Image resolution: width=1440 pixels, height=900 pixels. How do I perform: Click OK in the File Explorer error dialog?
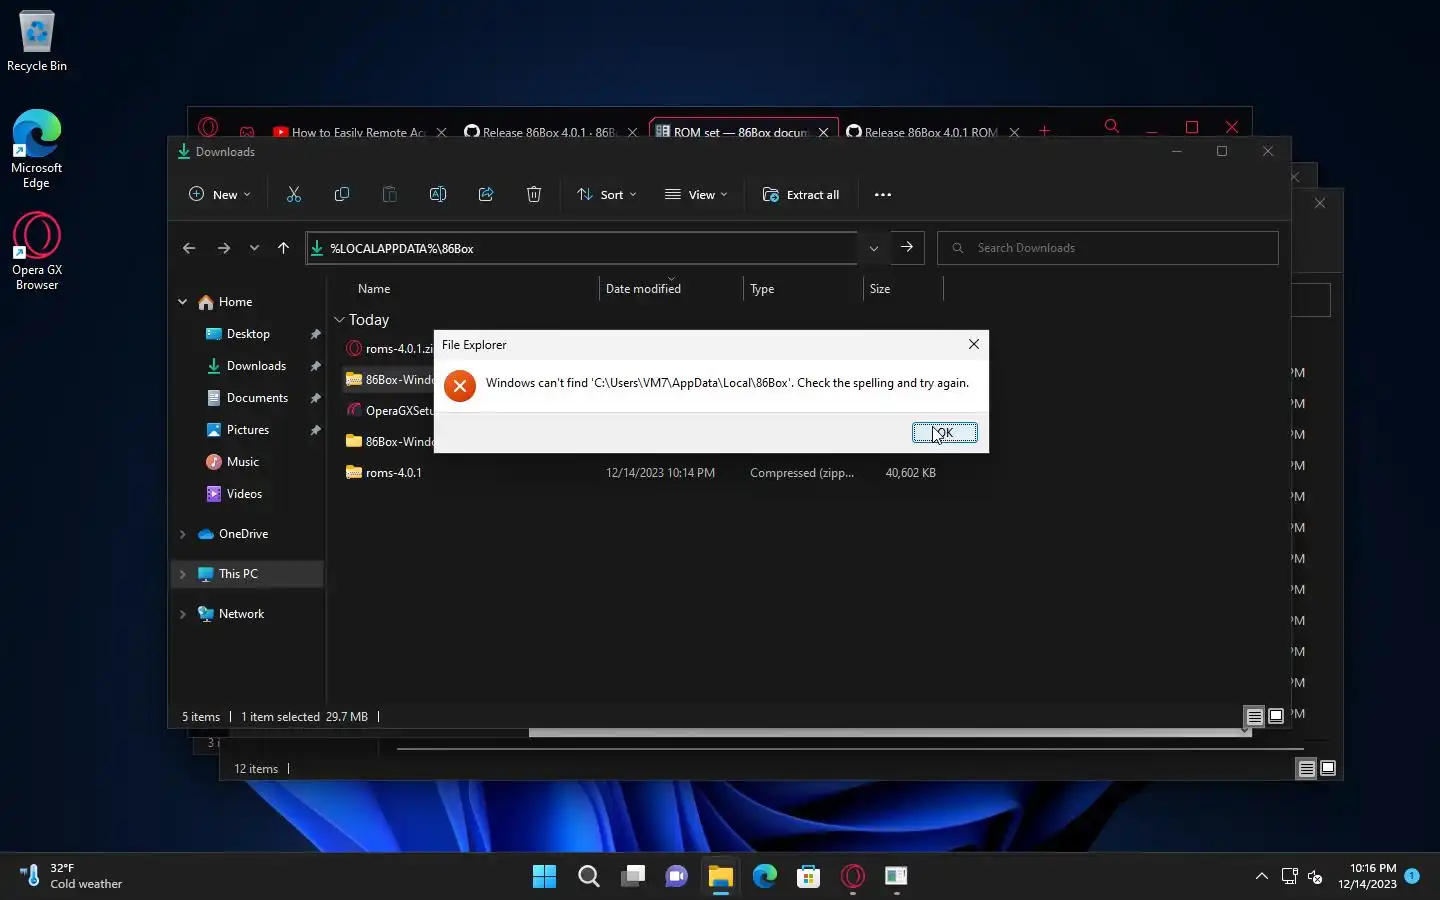(944, 432)
